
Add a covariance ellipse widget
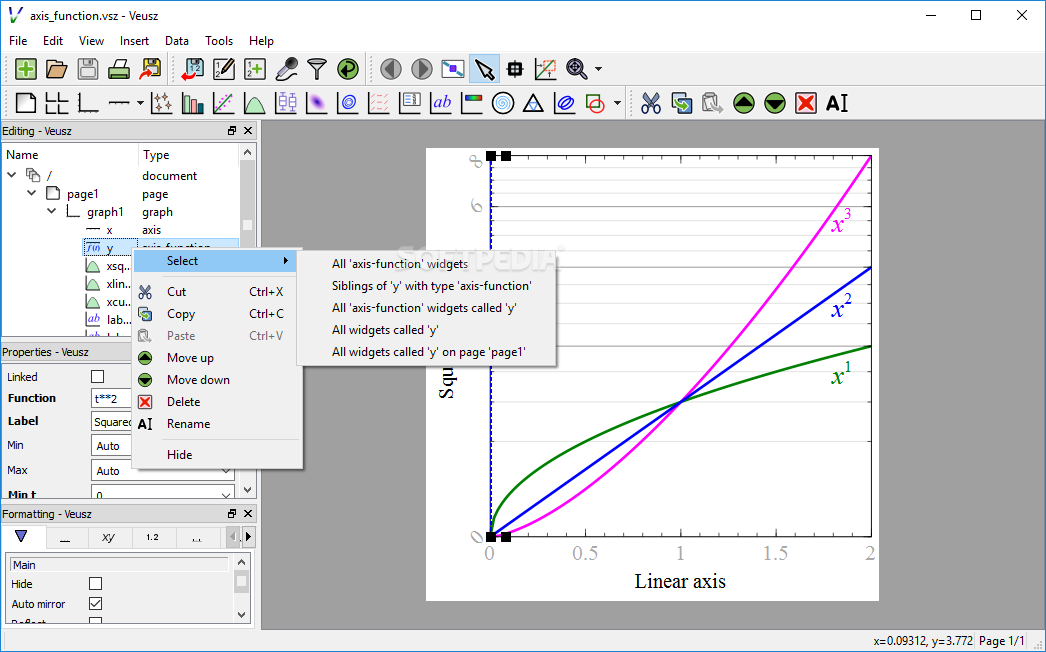[564, 103]
